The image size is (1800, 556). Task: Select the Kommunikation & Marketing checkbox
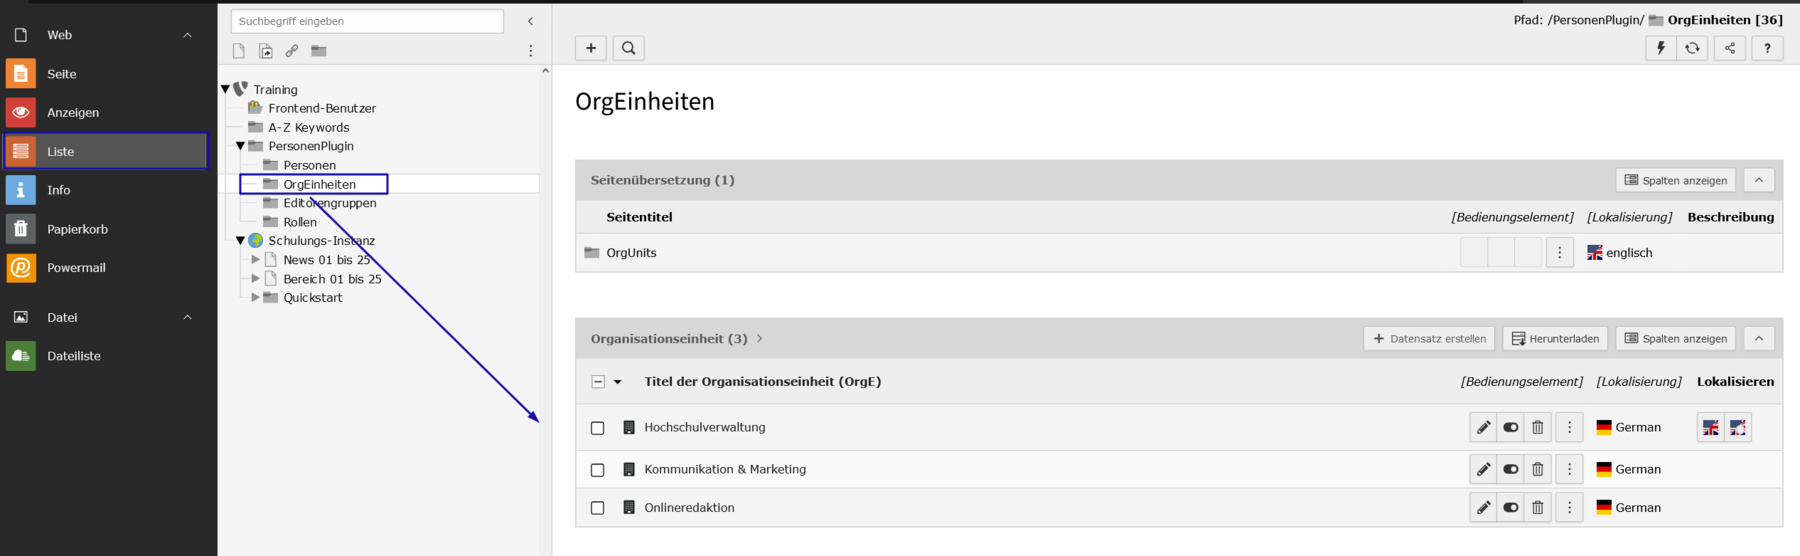(x=598, y=470)
